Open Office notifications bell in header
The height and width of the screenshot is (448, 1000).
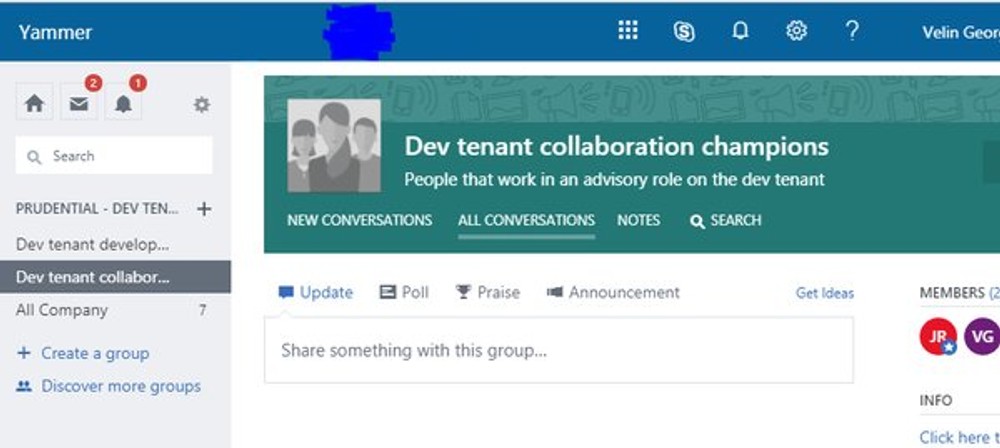pos(740,31)
